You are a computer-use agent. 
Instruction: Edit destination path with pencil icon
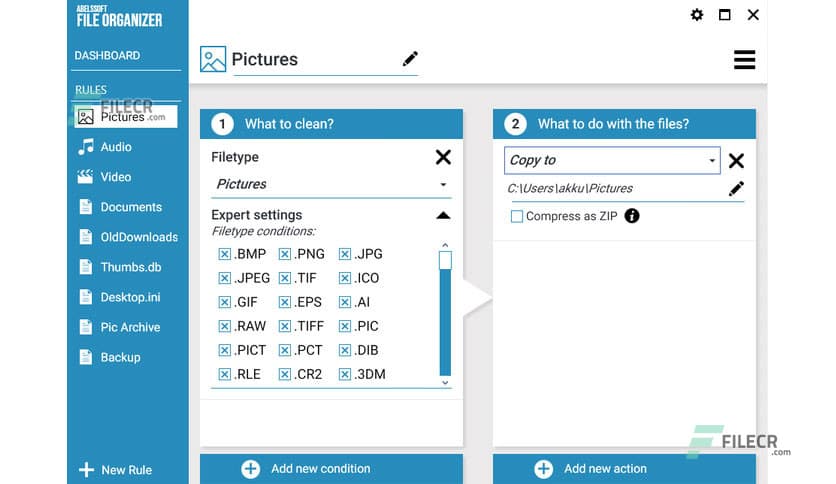[x=736, y=188]
